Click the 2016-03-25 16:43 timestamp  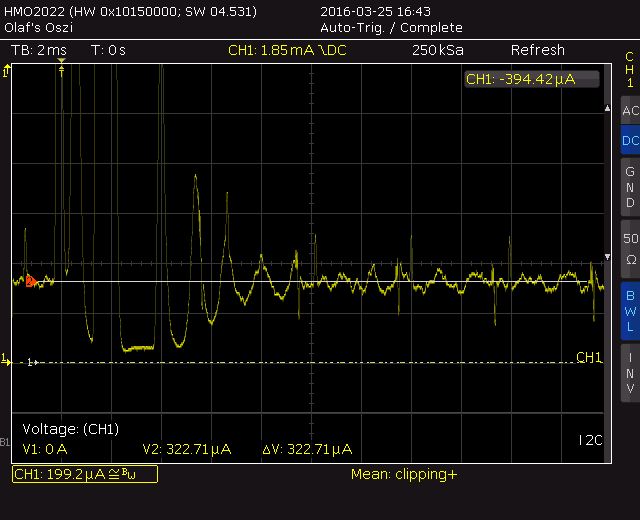tap(376, 11)
